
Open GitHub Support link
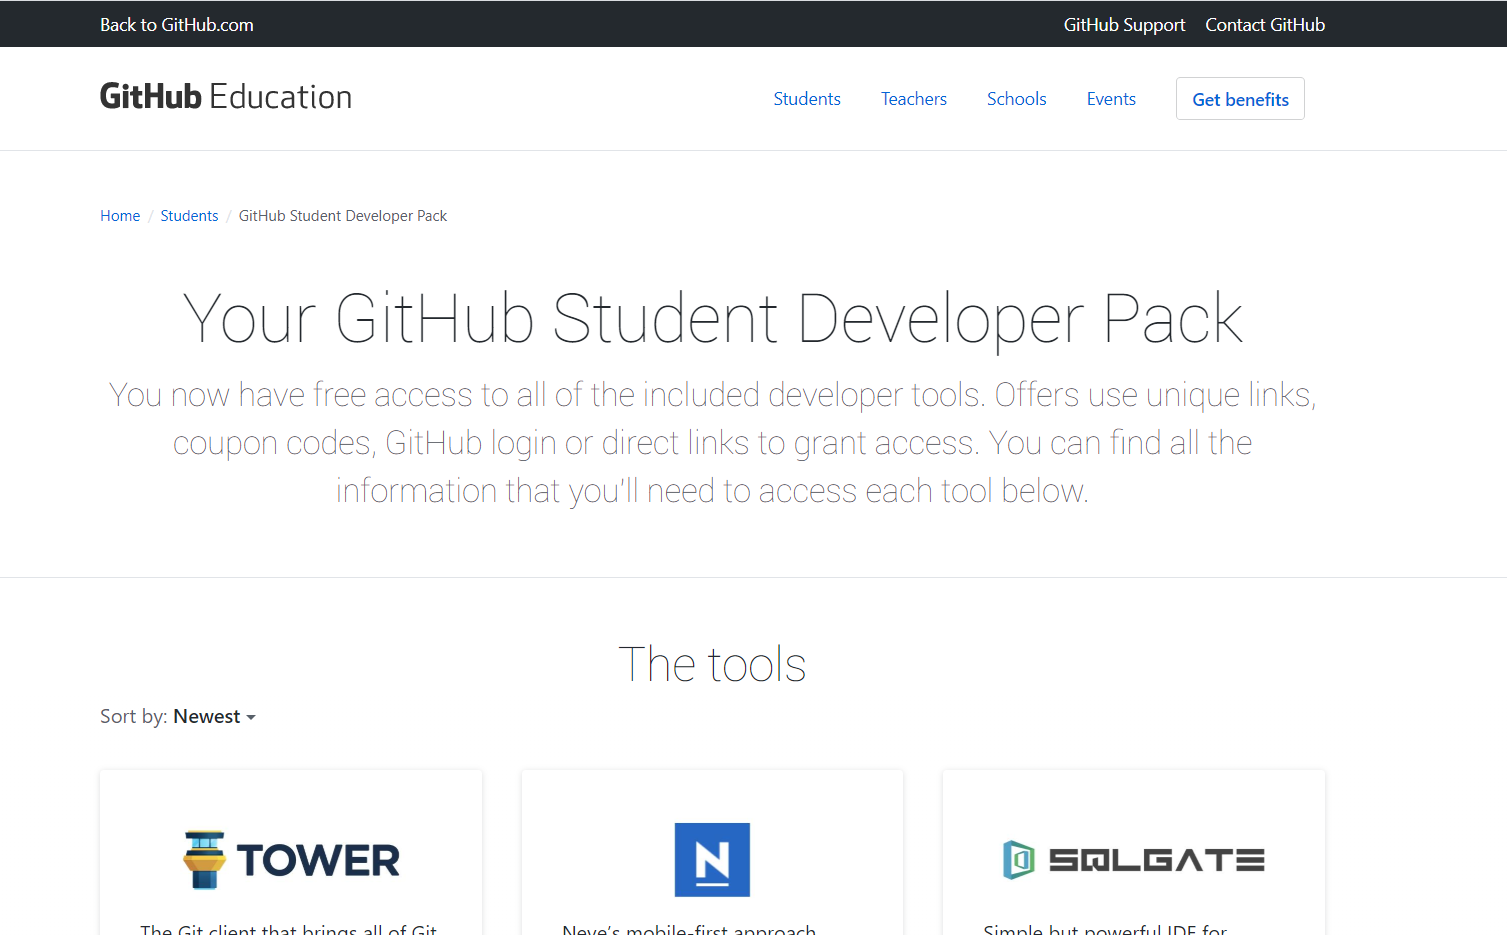[x=1124, y=25]
